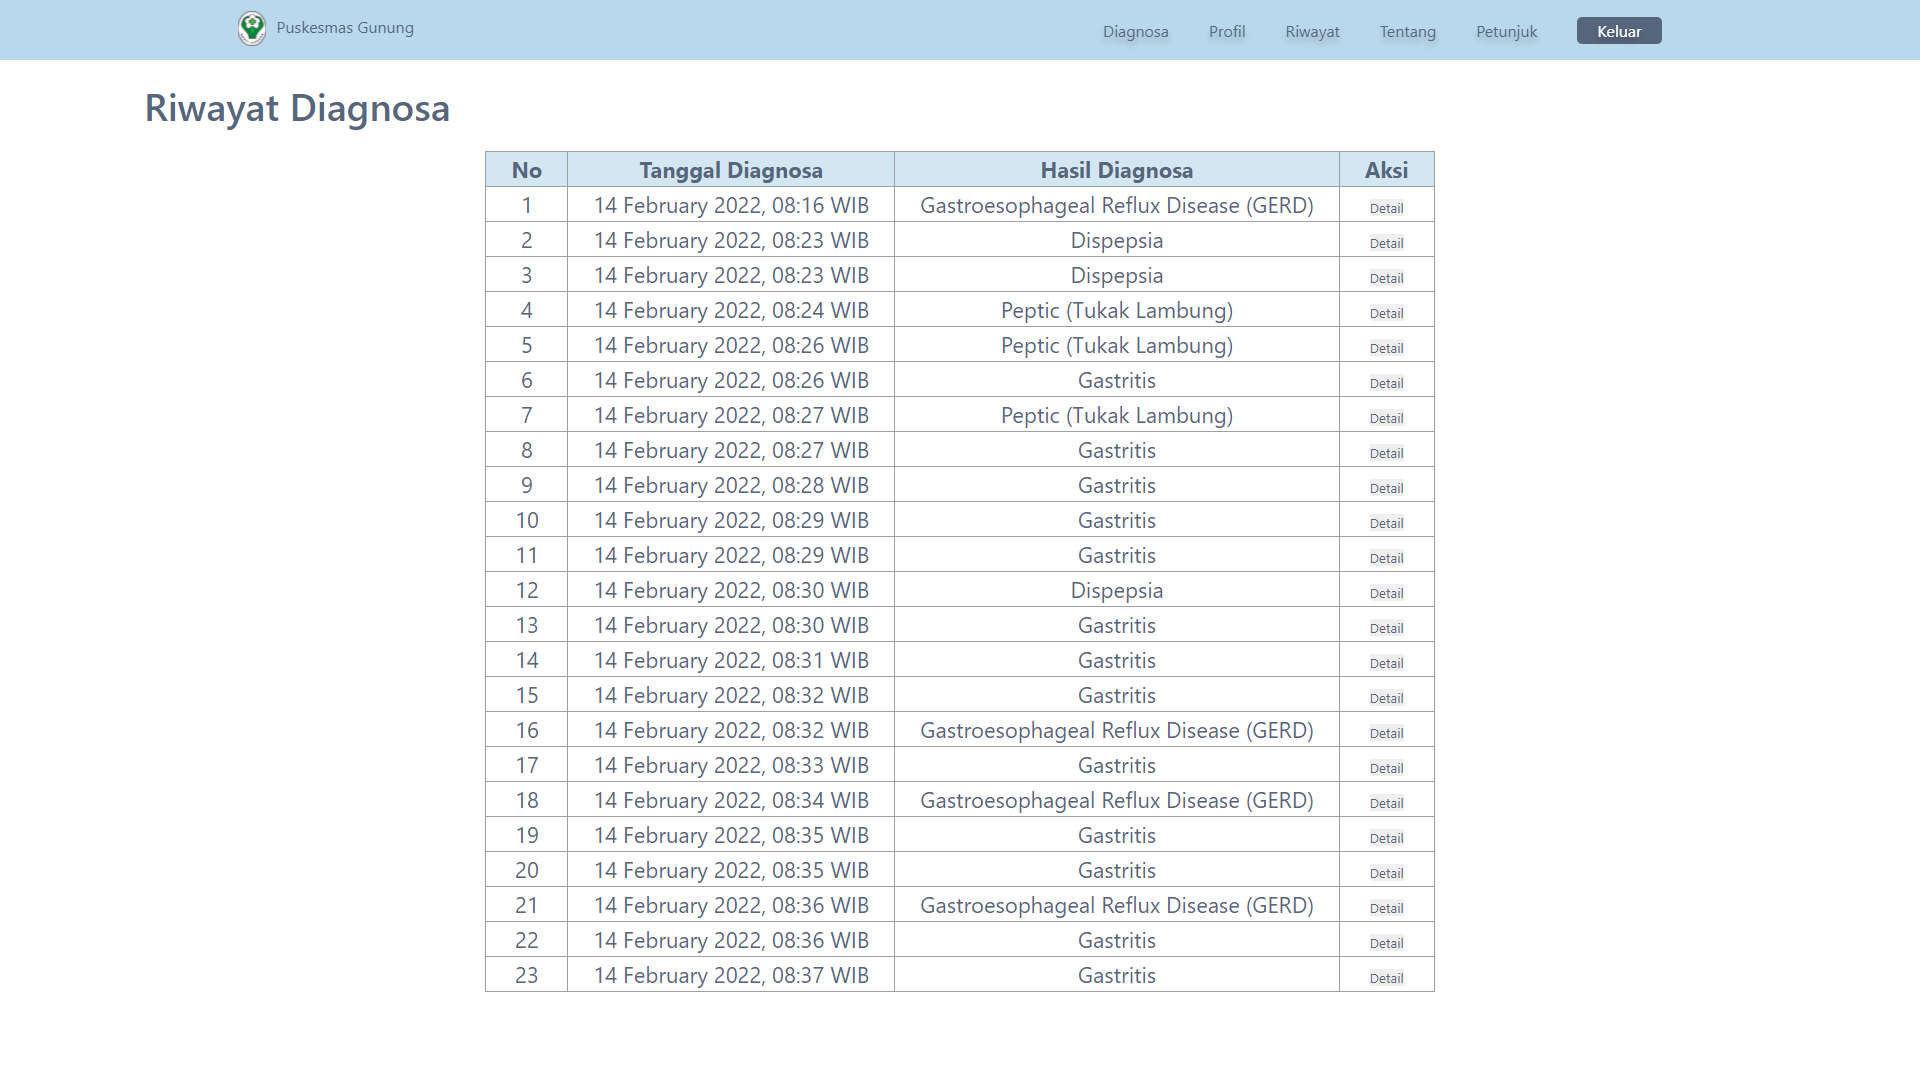Open the Diagnosa menu item

1135,32
